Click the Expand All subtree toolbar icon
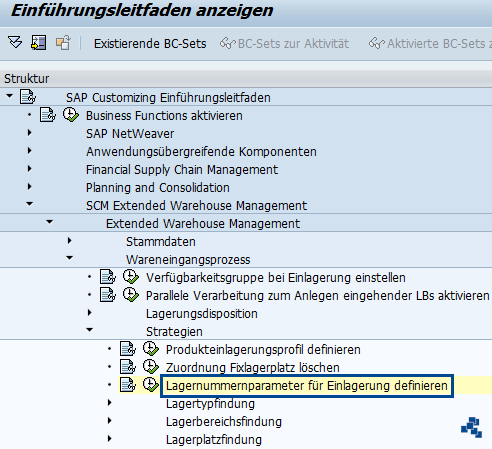 [15, 43]
